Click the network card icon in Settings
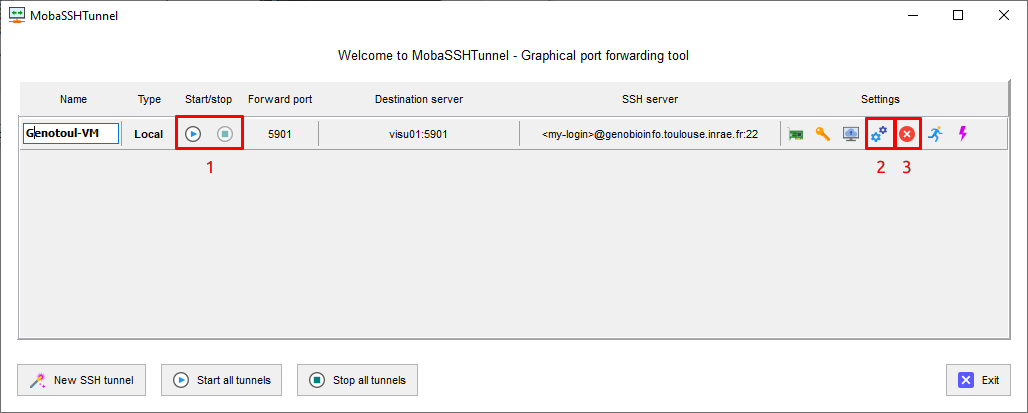This screenshot has height=413, width=1028. point(796,134)
